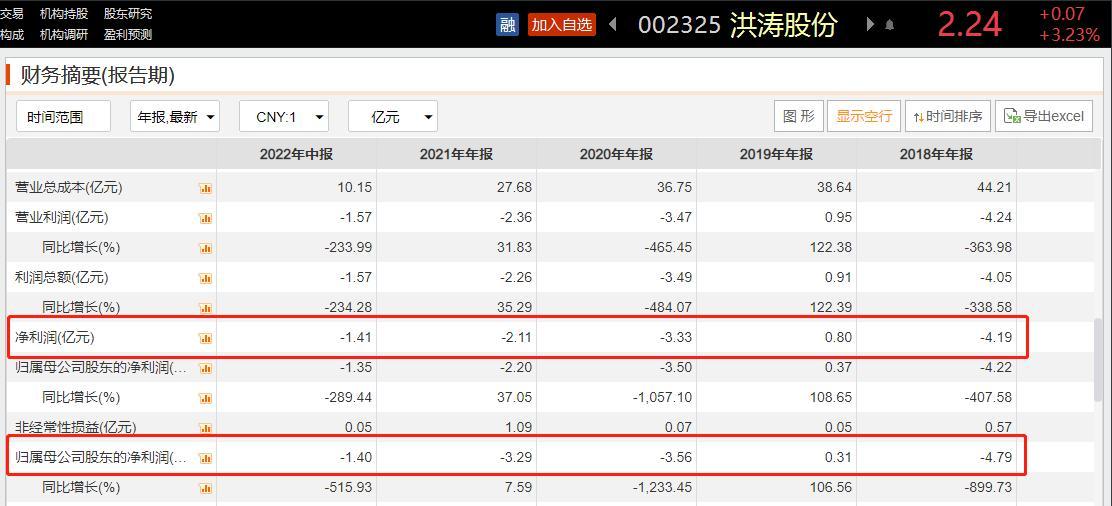
Task: Toggle 显示空行 button
Action: pyautogui.click(x=864, y=116)
